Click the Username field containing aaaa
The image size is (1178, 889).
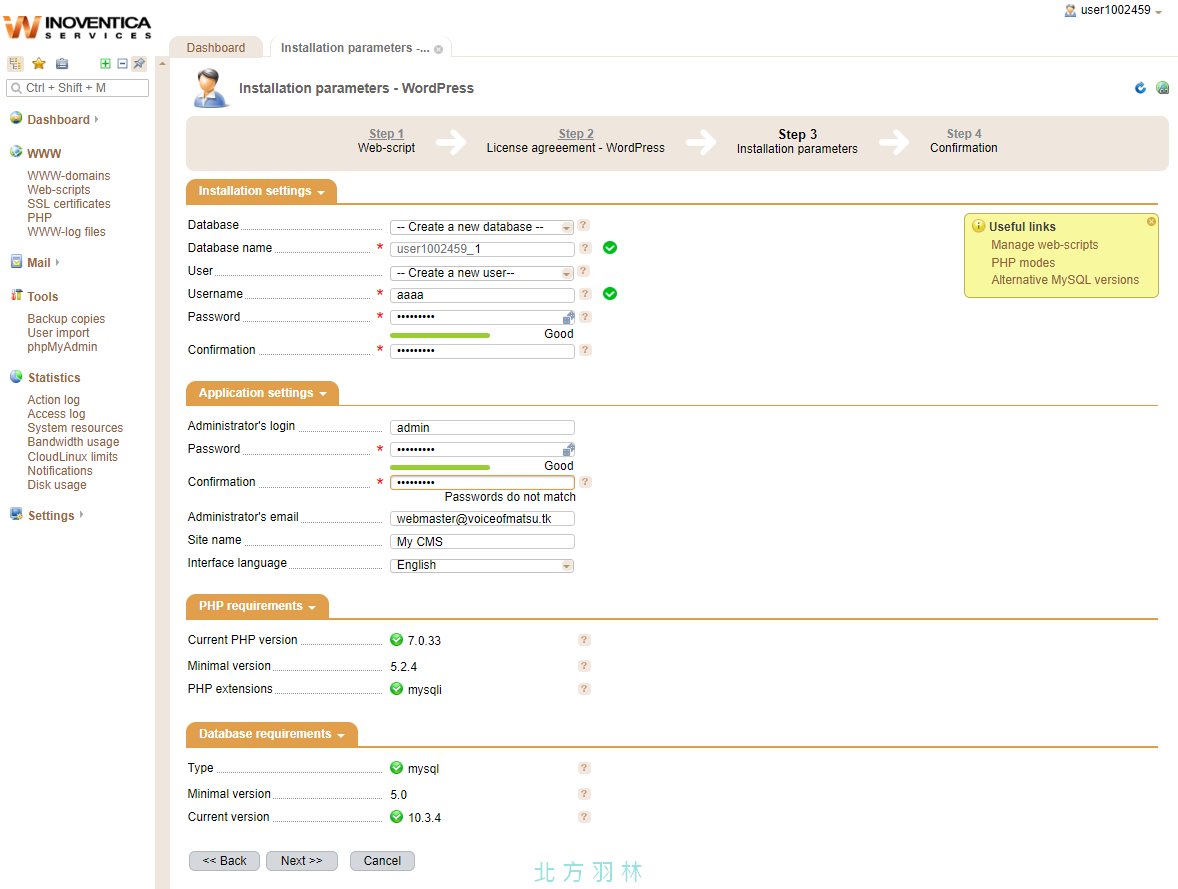[482, 295]
